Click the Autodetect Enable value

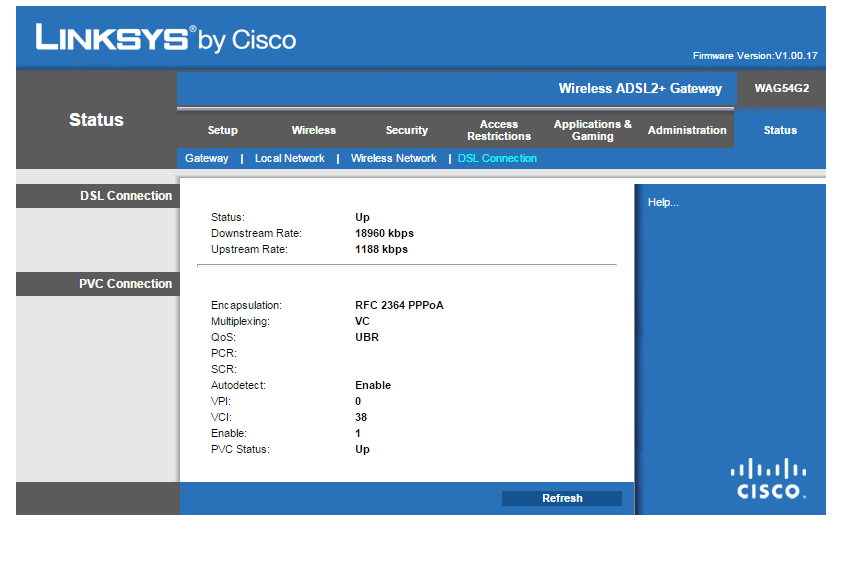click(x=373, y=385)
